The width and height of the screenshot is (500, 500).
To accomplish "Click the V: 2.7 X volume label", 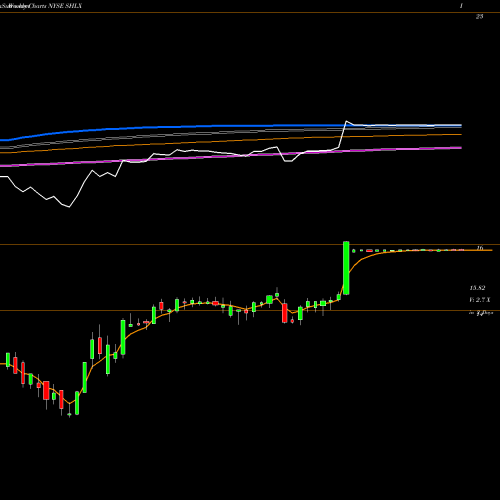I will click(480, 300).
